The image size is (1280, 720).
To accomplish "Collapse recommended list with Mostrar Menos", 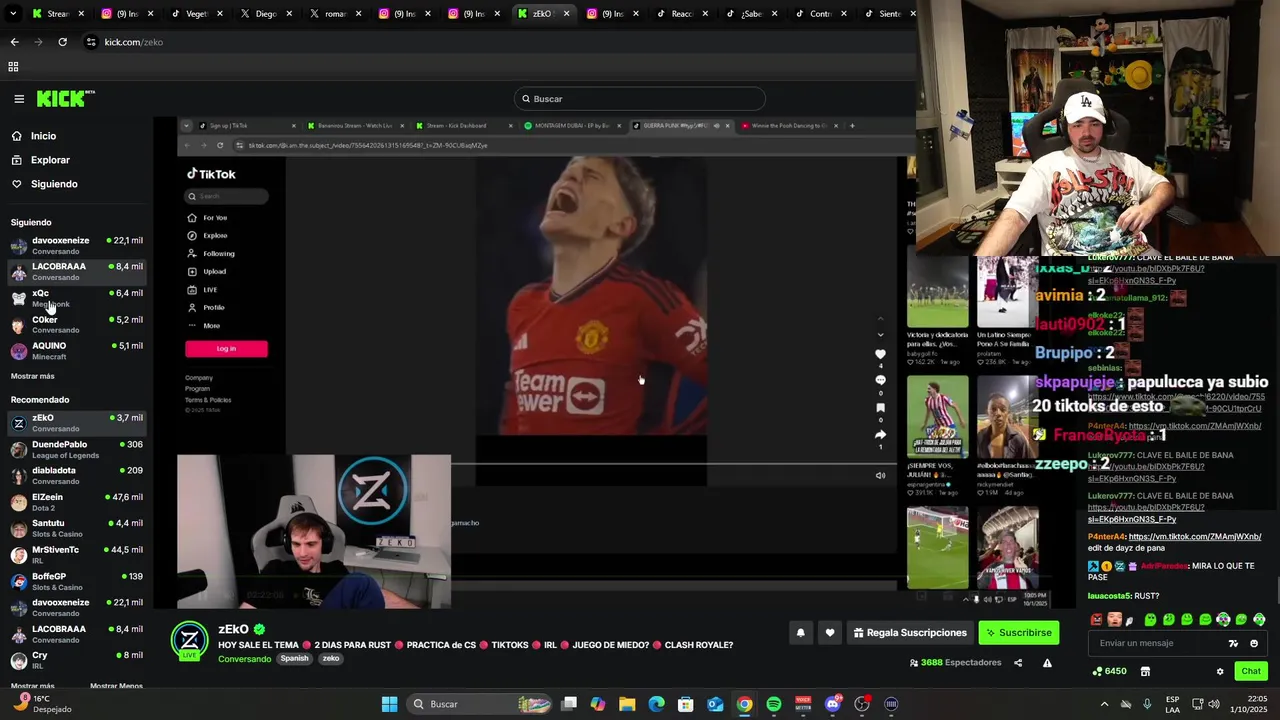I will (116, 686).
